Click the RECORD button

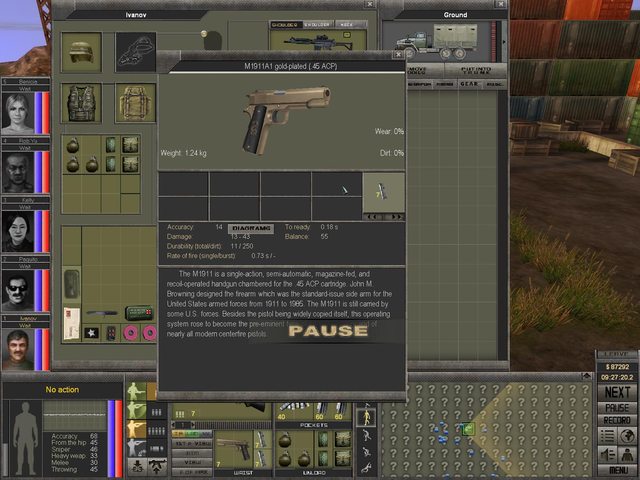pyautogui.click(x=617, y=420)
